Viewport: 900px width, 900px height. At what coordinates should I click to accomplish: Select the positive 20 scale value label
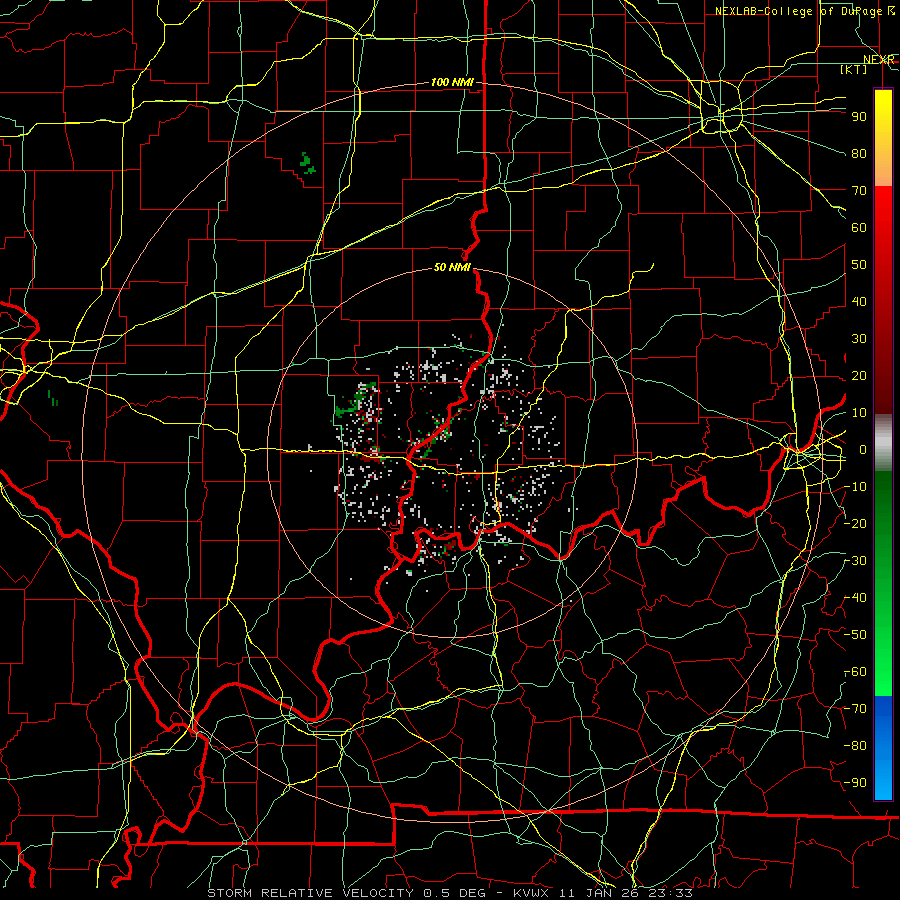859,375
